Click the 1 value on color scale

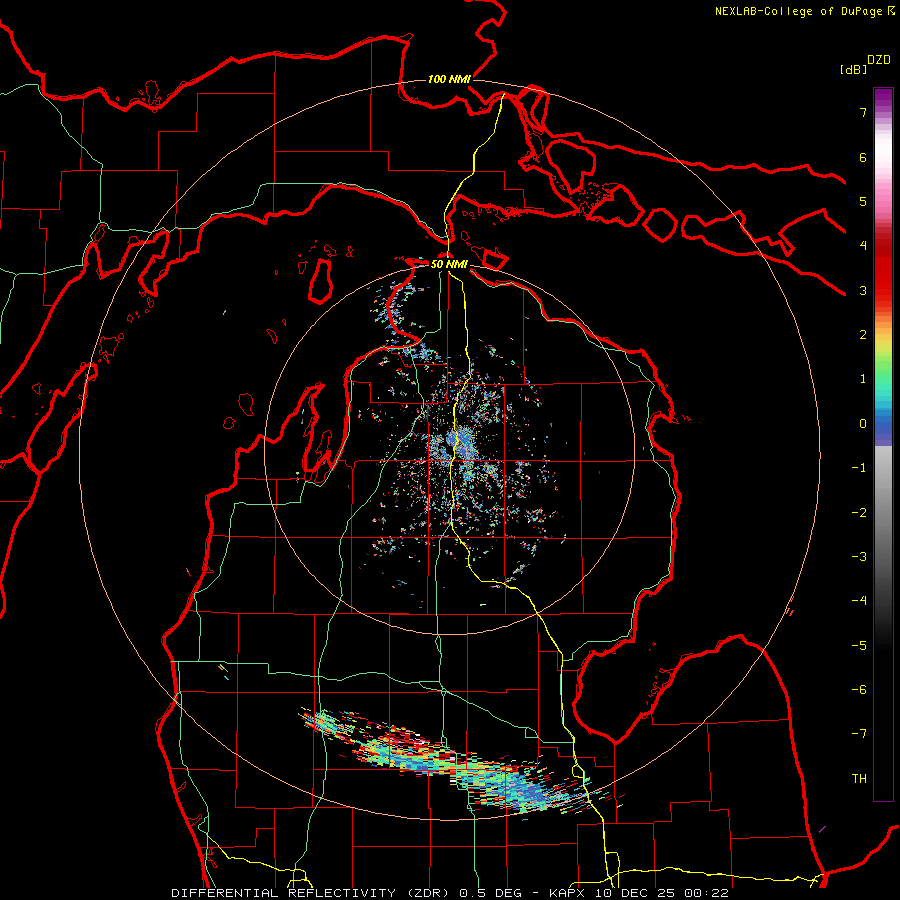click(863, 379)
